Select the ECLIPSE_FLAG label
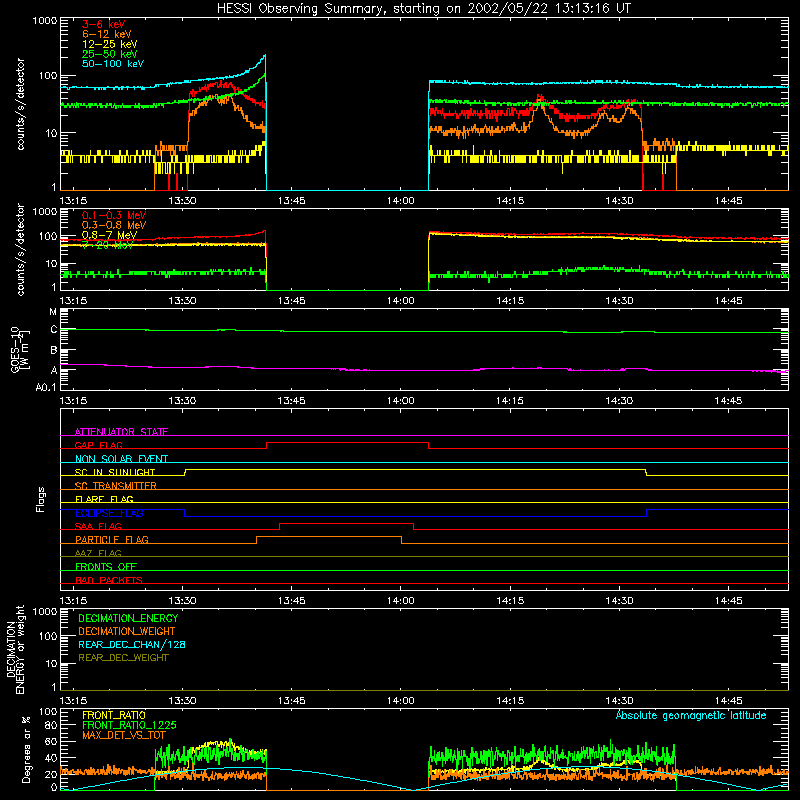The height and width of the screenshot is (800, 800). tap(109, 513)
